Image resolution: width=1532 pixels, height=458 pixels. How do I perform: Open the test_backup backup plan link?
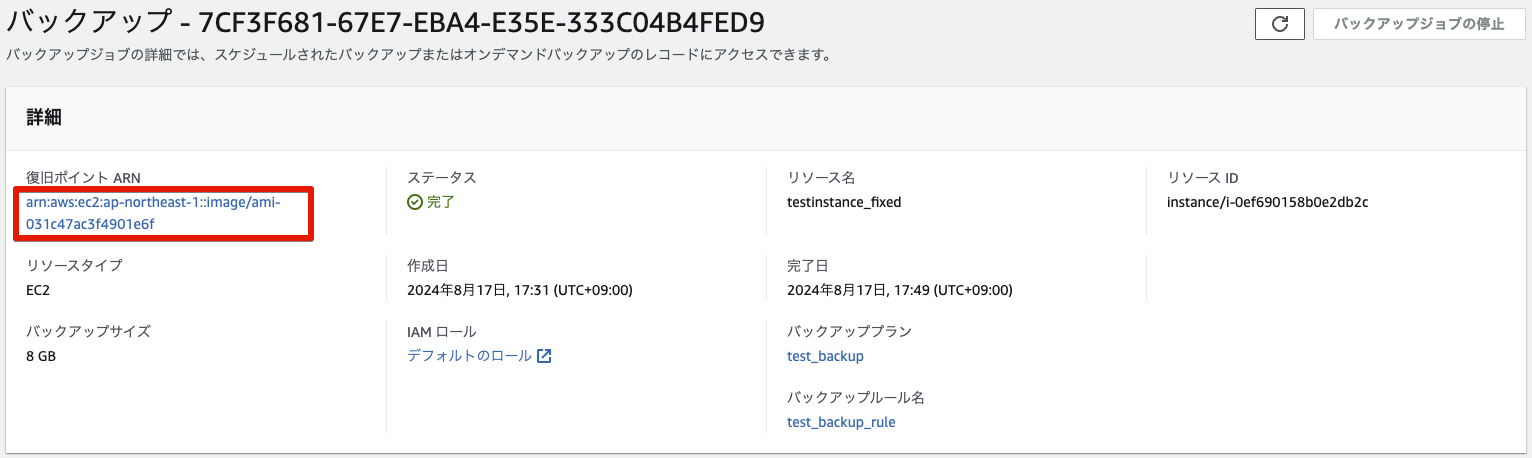tap(825, 356)
